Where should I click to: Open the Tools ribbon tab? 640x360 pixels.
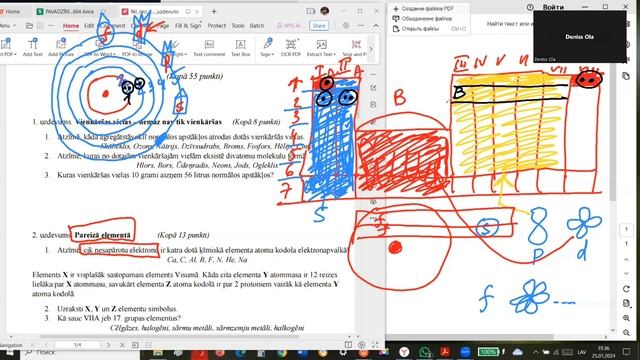pyautogui.click(x=238, y=25)
